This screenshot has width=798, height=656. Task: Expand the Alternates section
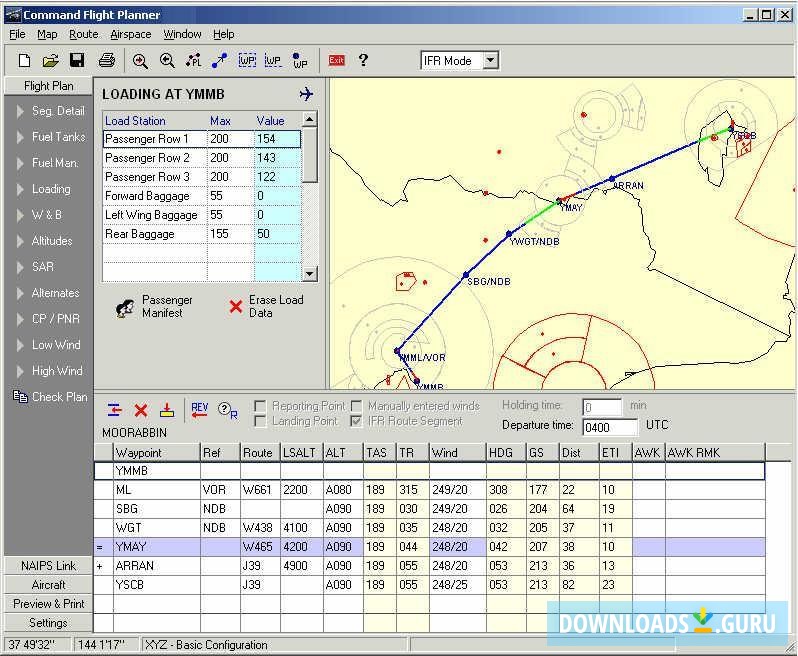[21, 293]
